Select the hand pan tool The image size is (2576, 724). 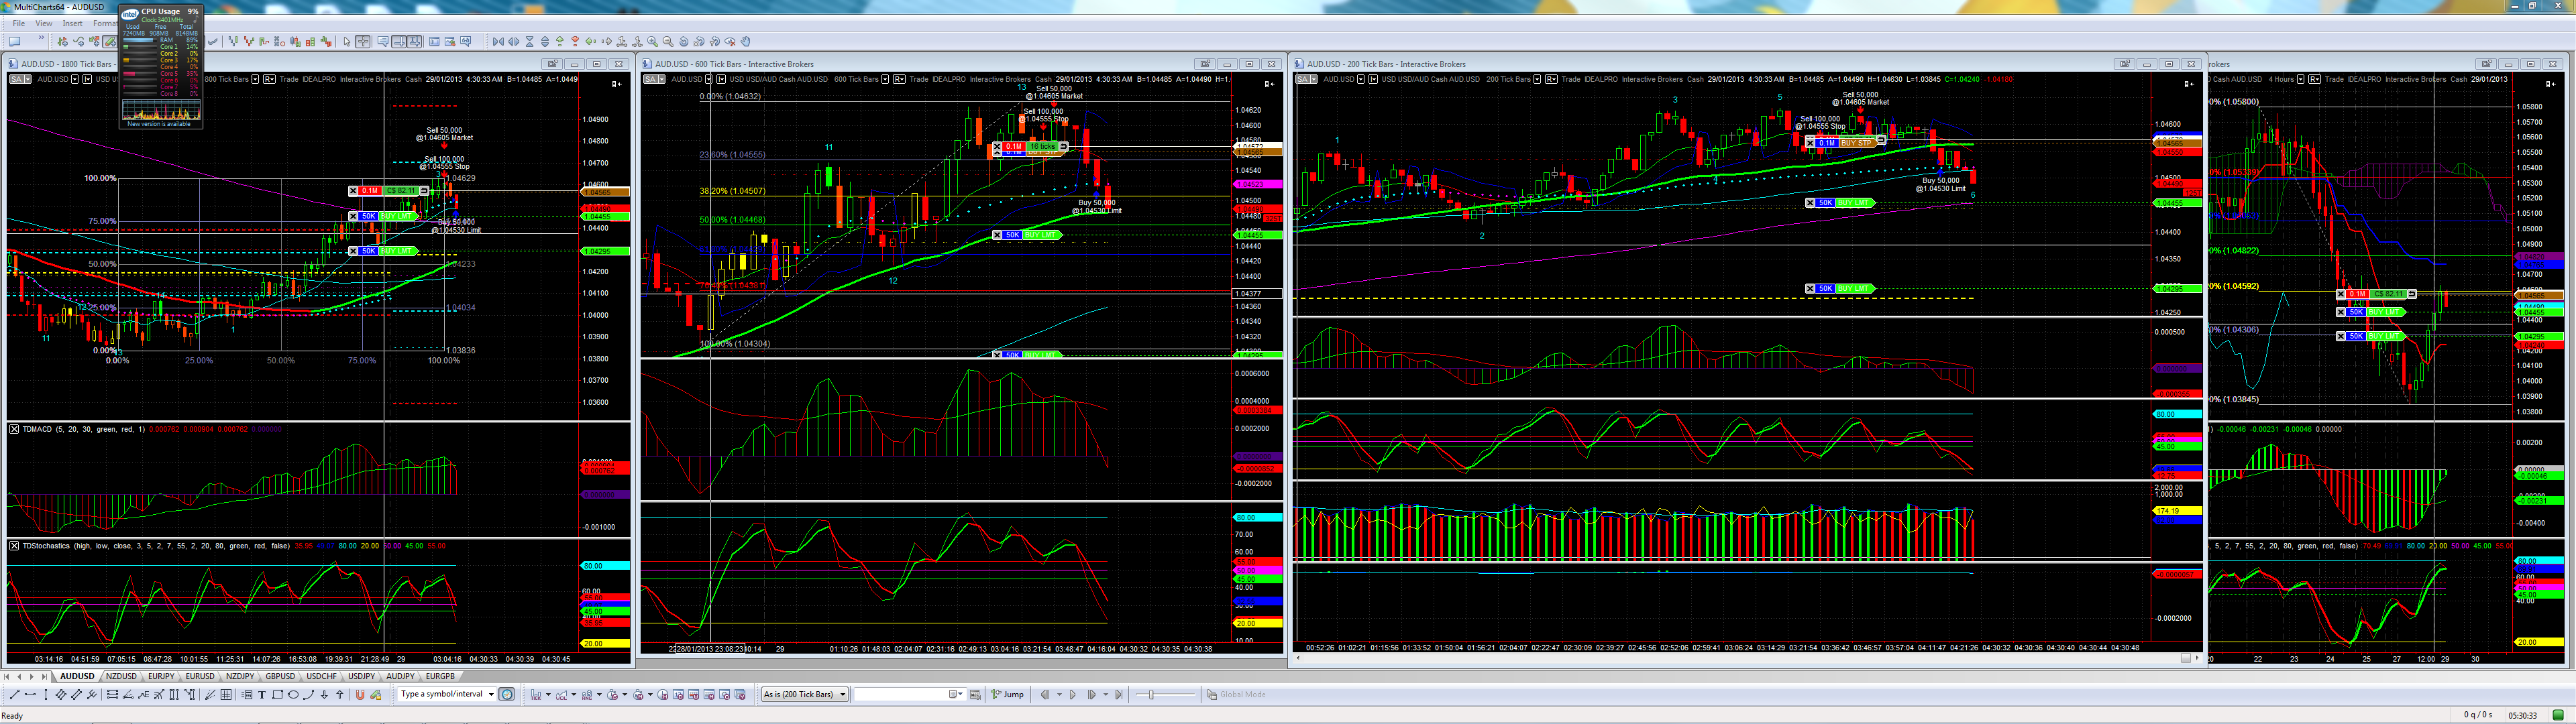745,41
